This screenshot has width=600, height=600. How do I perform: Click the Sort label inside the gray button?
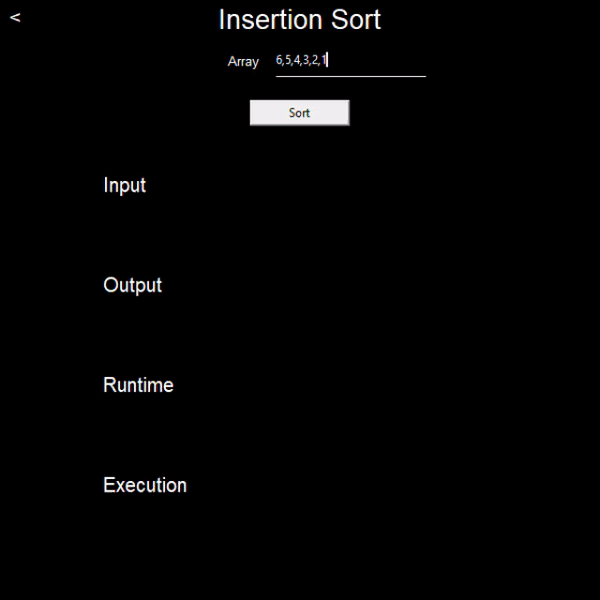pos(299,113)
